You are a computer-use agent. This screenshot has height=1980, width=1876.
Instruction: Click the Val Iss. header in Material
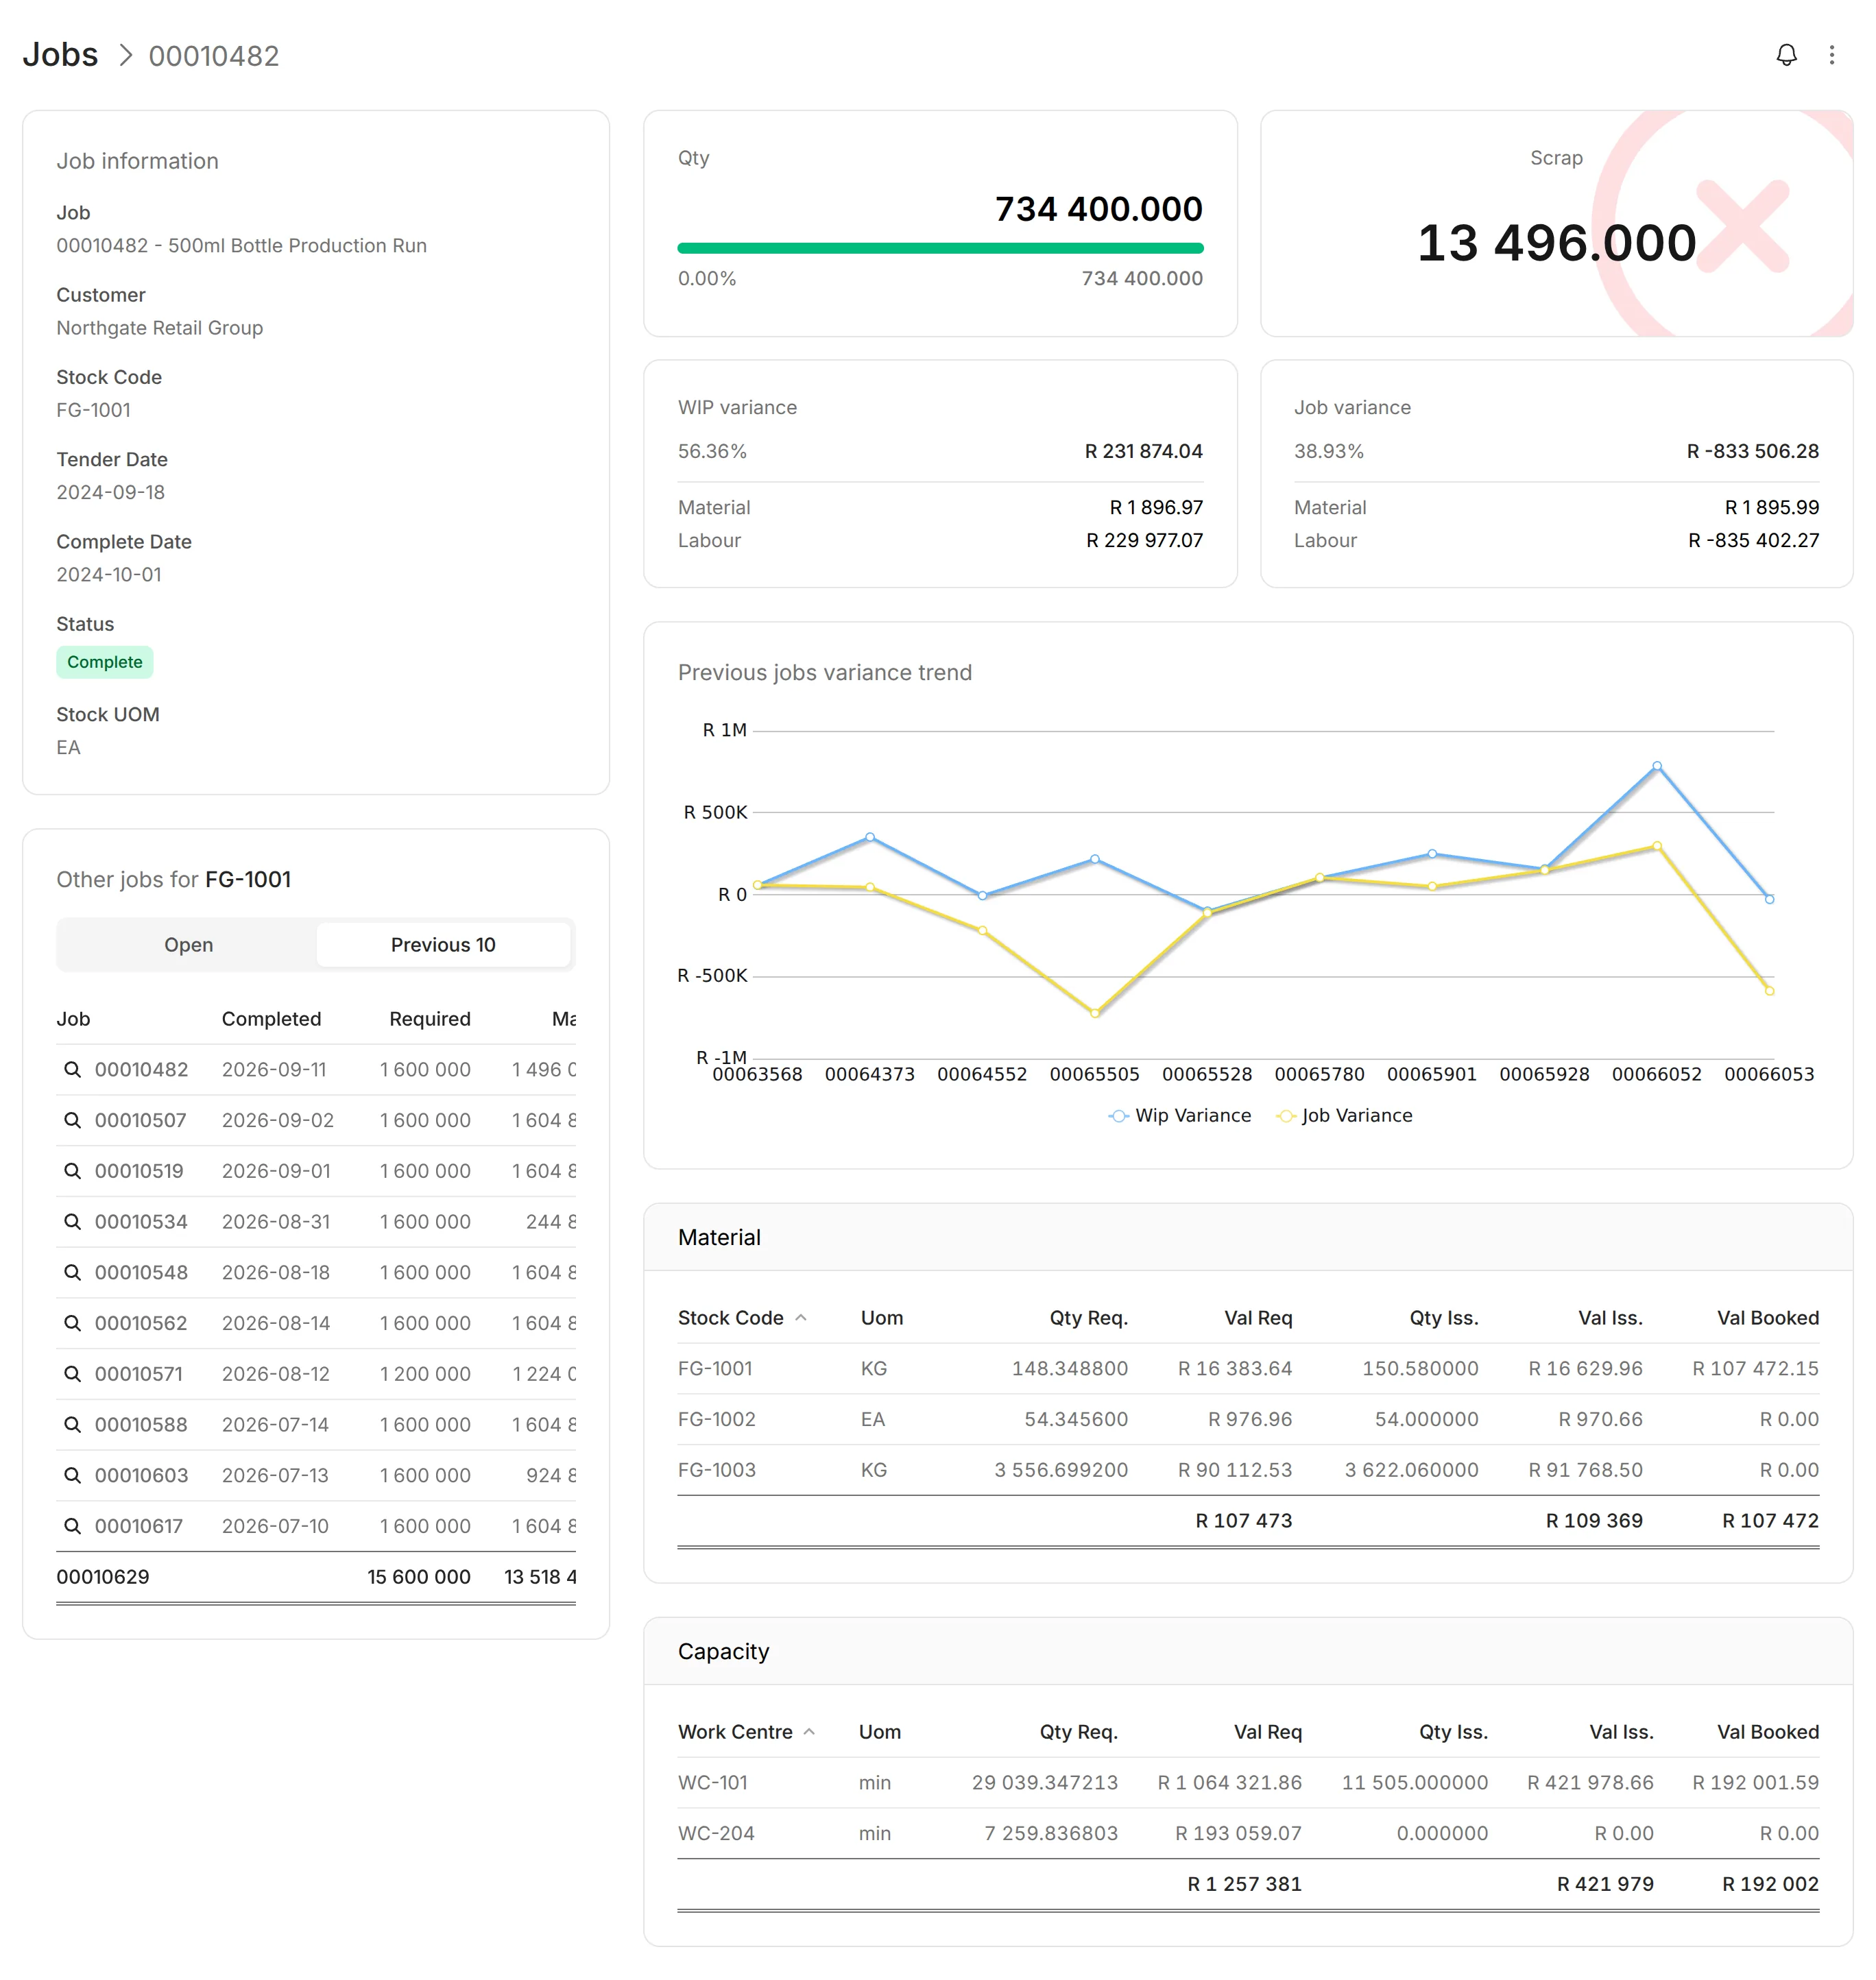click(x=1610, y=1318)
